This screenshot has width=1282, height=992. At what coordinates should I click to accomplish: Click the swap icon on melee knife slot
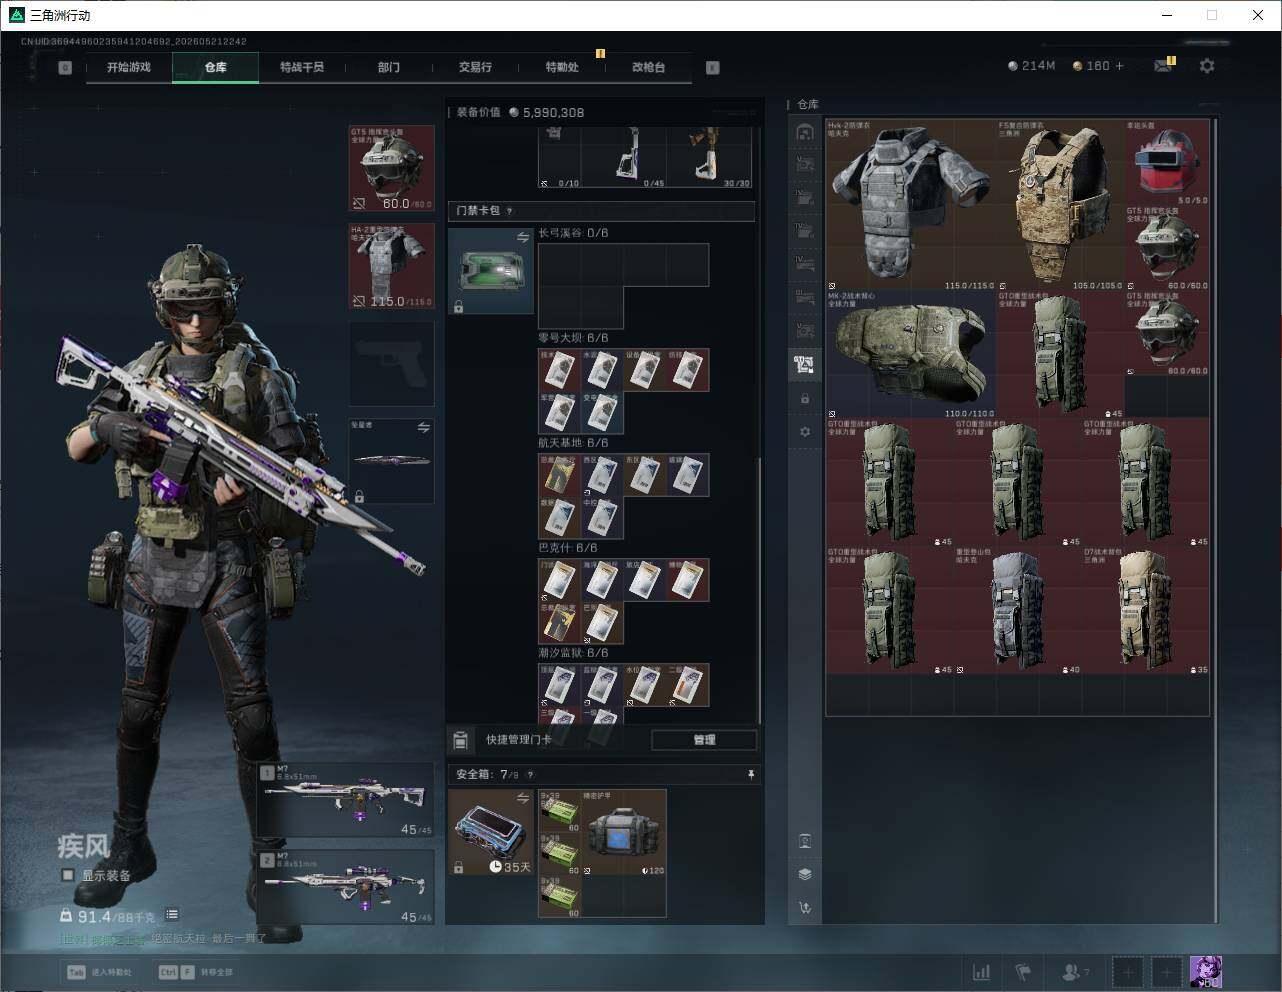pos(423,428)
